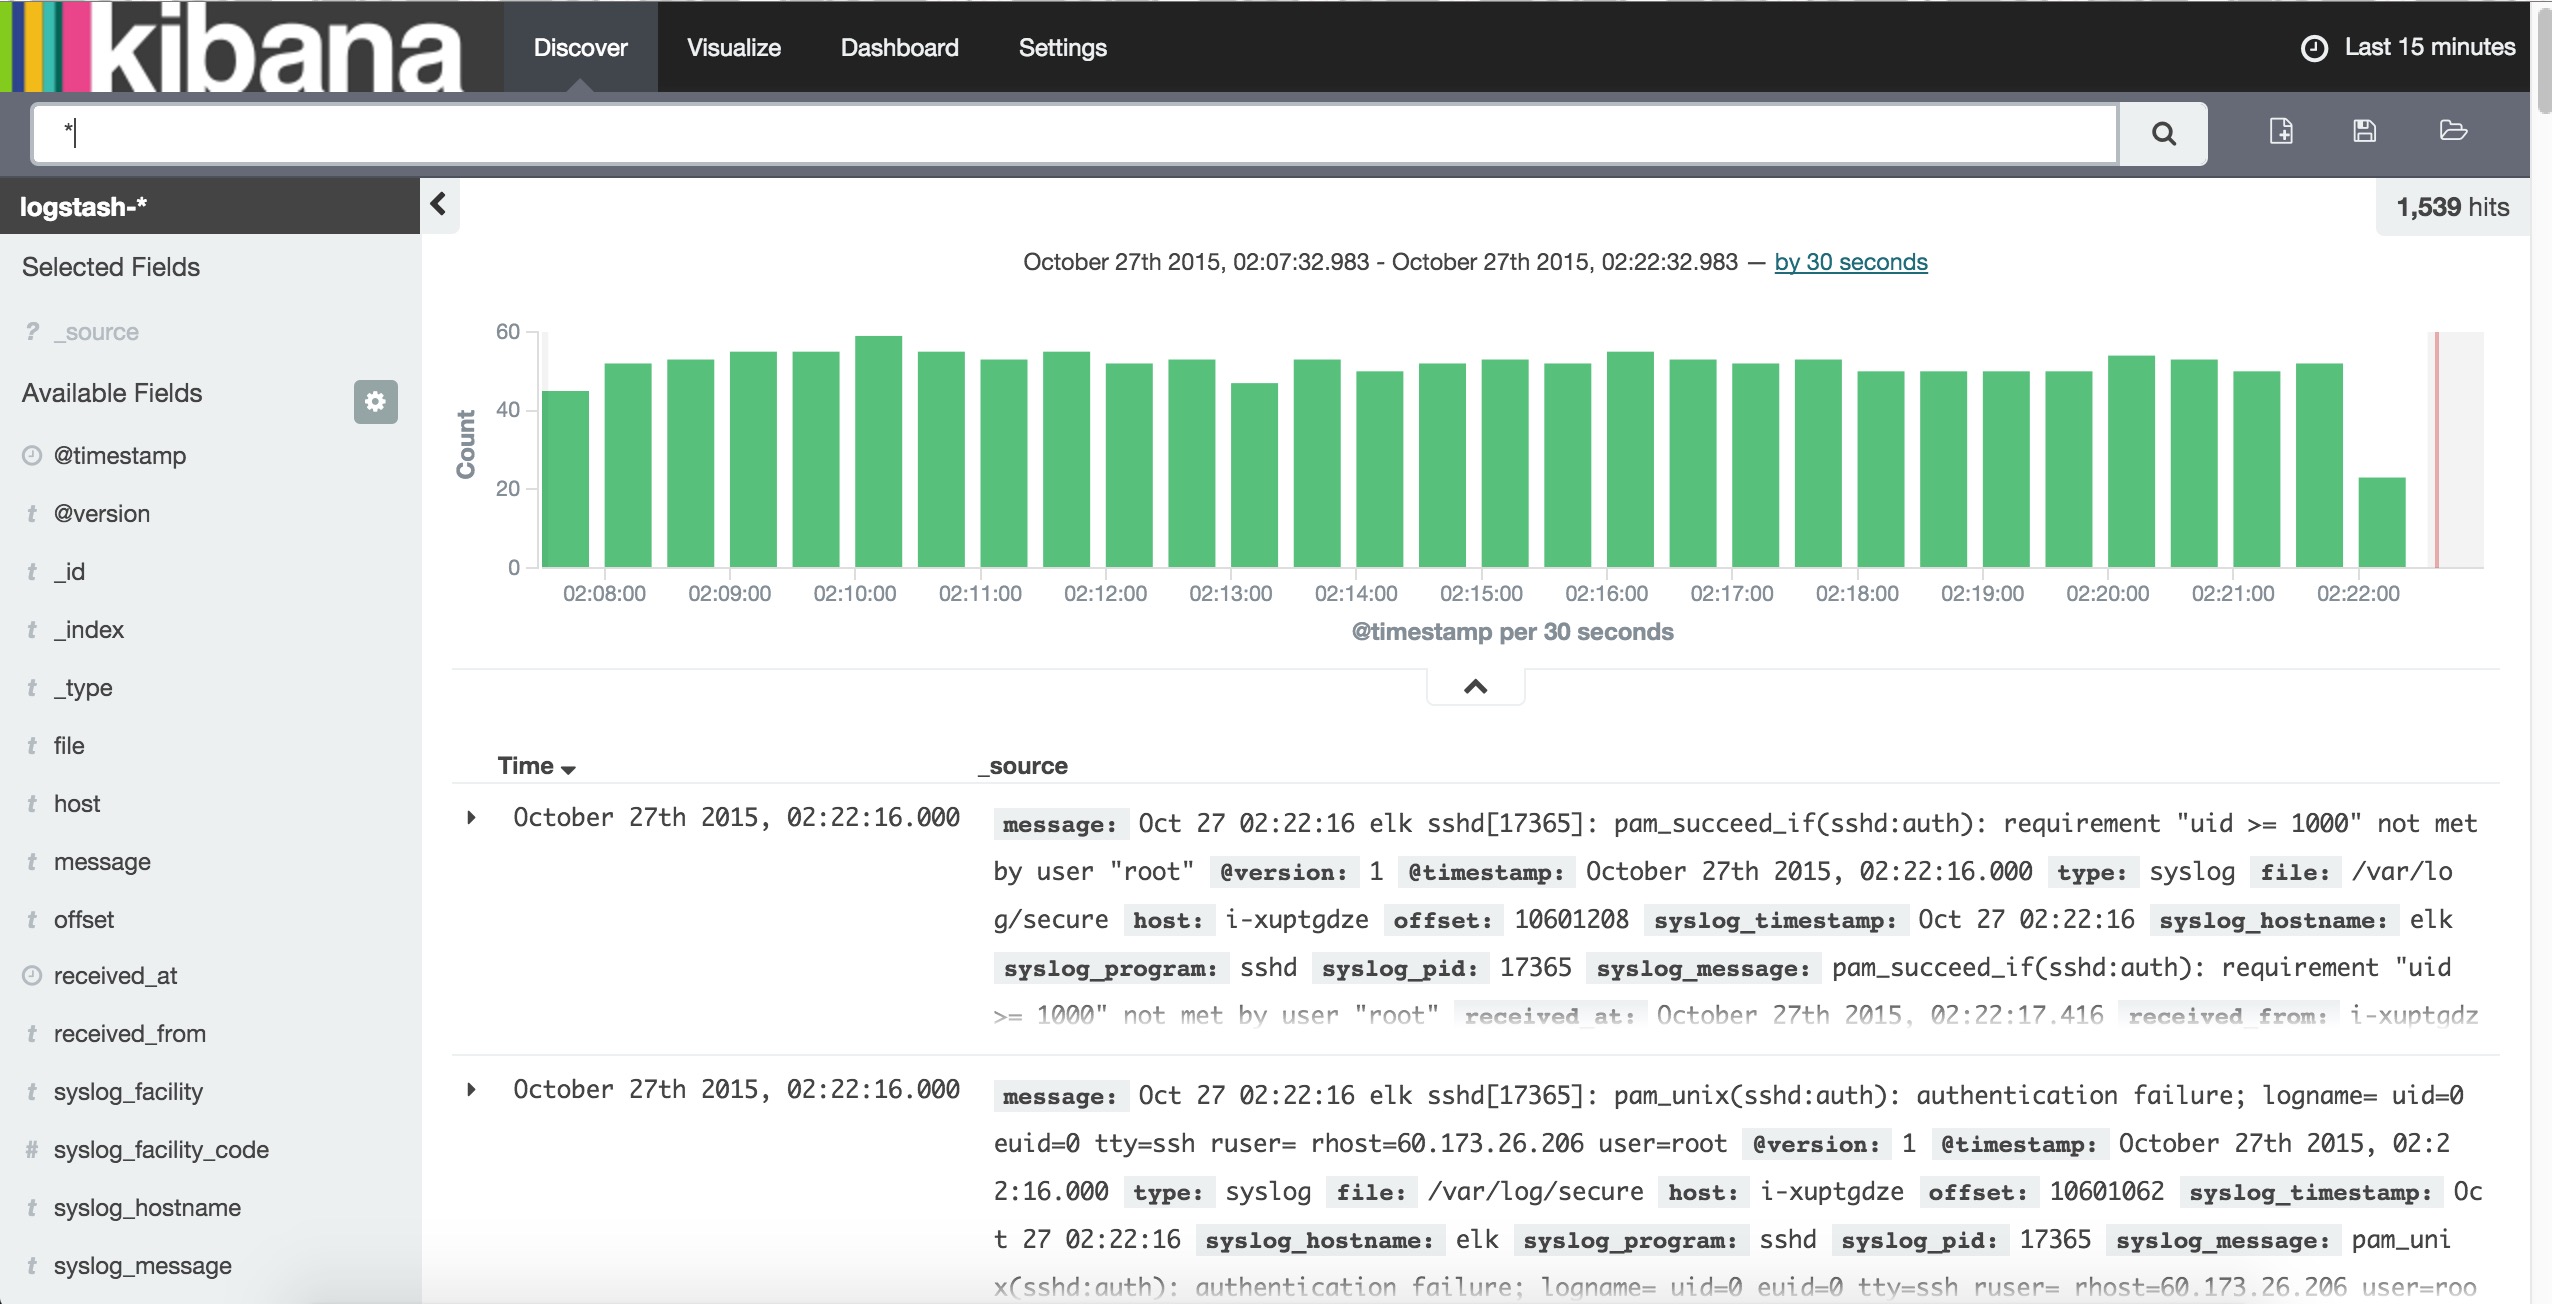The image size is (2552, 1304).
Task: Load a saved search via folder icon
Action: click(x=2453, y=131)
